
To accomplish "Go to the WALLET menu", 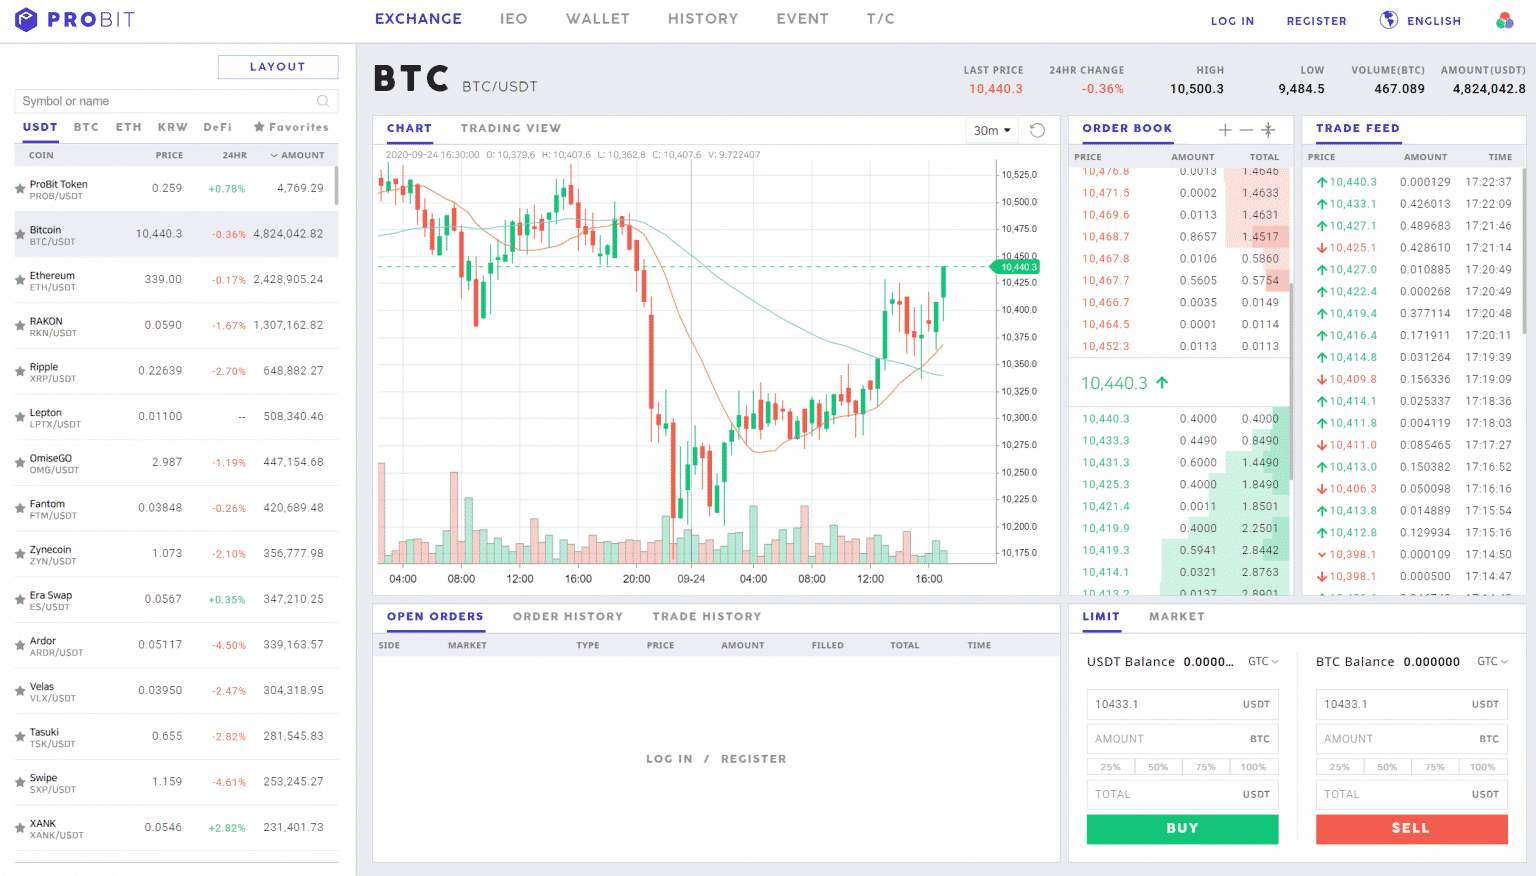I will click(598, 19).
